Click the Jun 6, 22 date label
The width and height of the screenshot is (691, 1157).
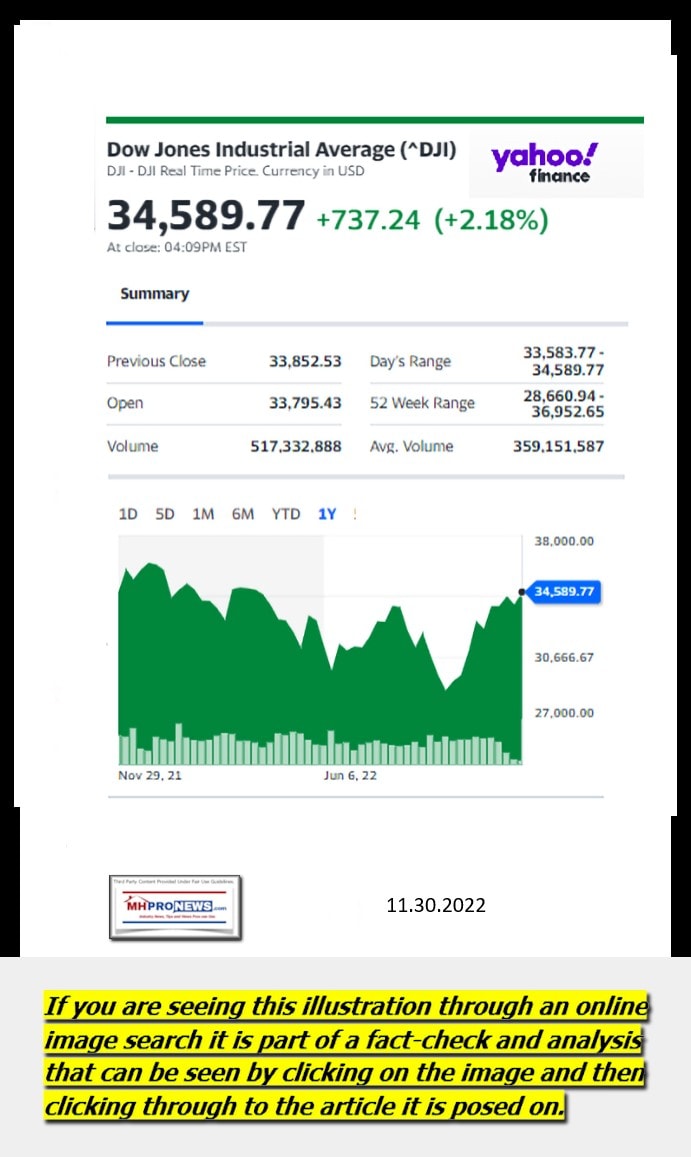pos(350,775)
